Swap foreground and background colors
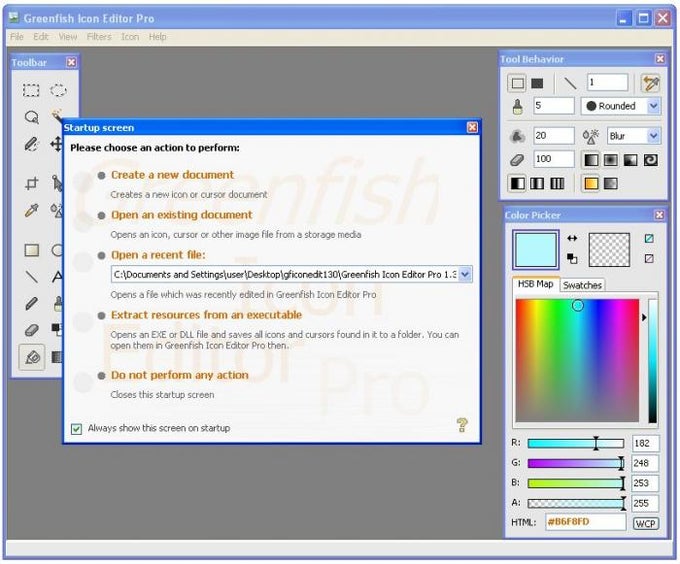Viewport: 680px width, 564px height. [572, 238]
